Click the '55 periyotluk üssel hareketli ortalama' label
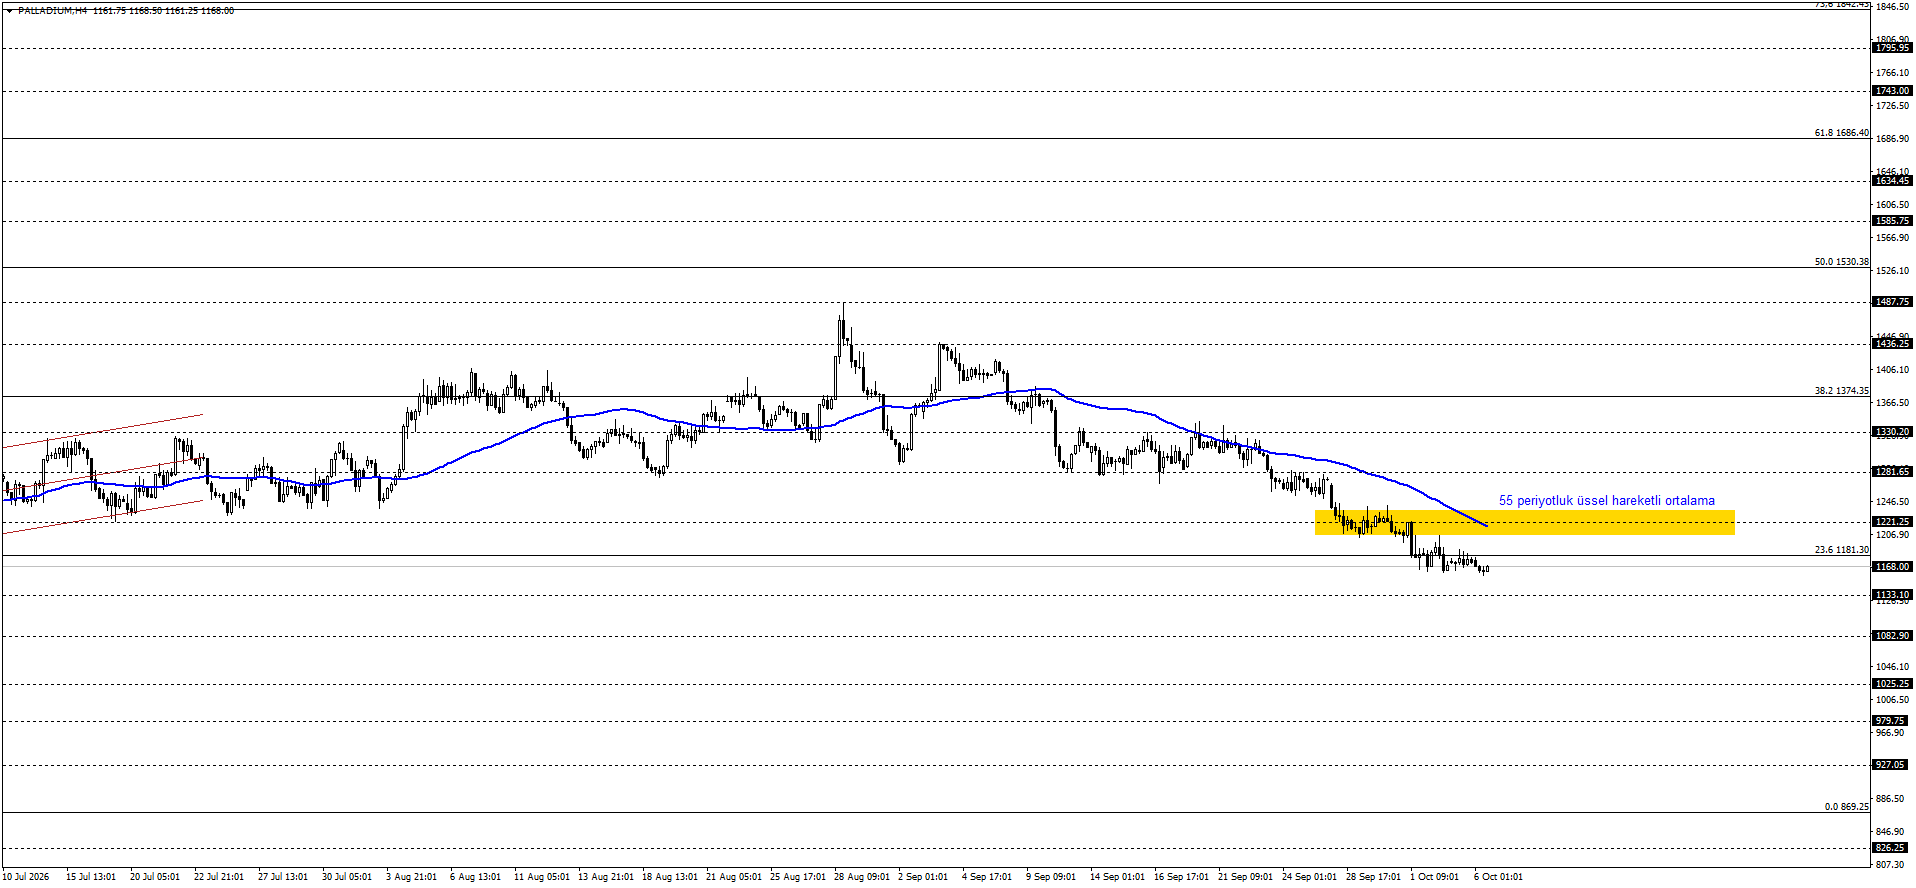Screen dimensions: 1916x888 [x=1606, y=501]
